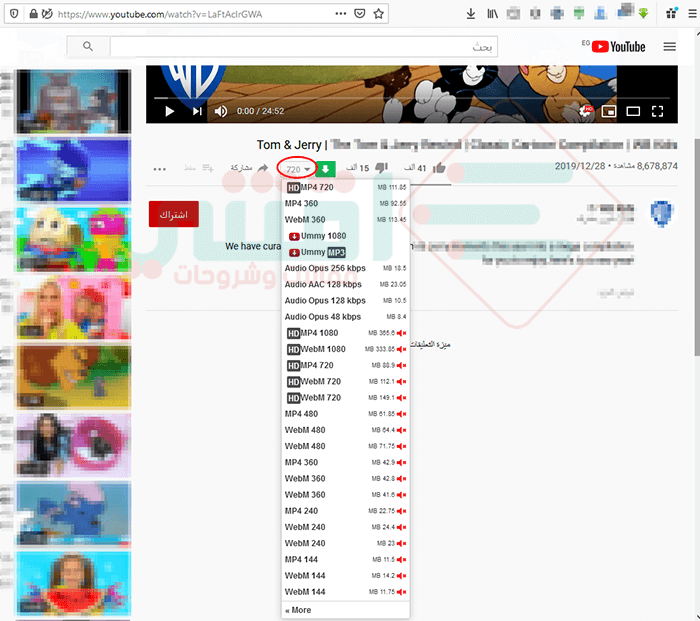Viewport: 700px width, 621px height.
Task: Open tracking protection shield panel
Action: [14, 14]
